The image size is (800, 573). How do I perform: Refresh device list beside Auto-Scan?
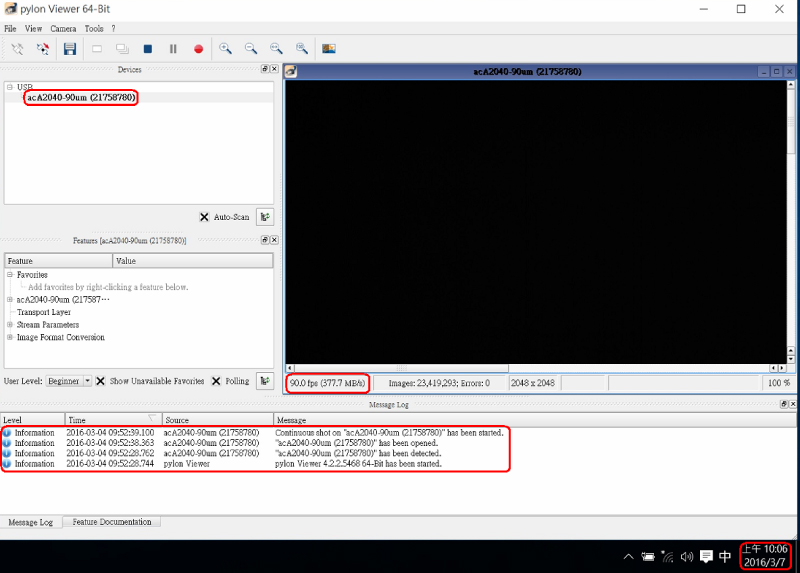click(x=265, y=216)
